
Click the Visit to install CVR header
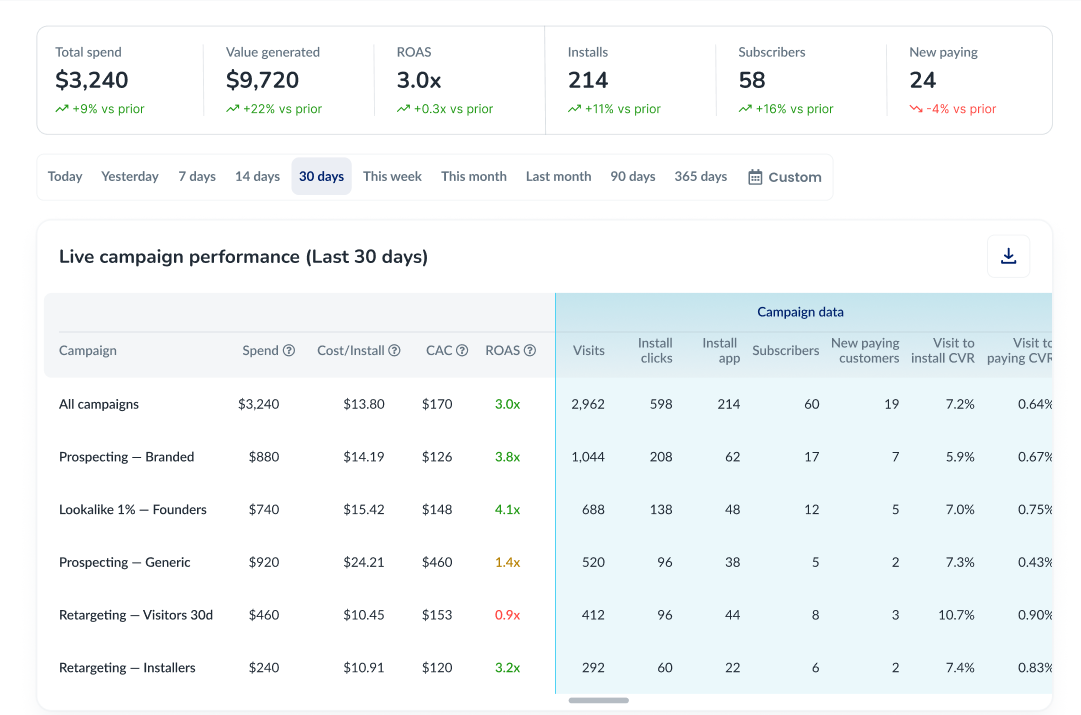[x=942, y=350]
